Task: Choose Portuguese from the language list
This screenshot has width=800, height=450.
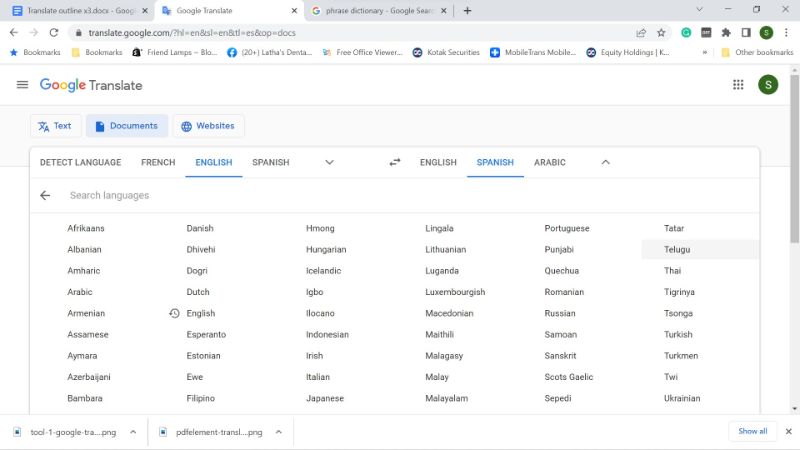Action: (x=567, y=228)
